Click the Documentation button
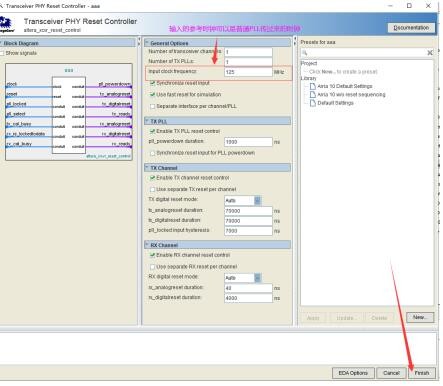443x386 pixels. pos(411,28)
